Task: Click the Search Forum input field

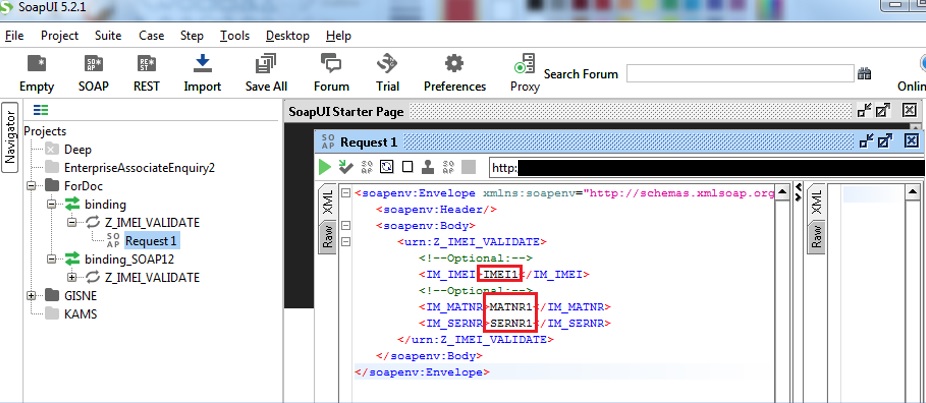Action: click(x=739, y=74)
